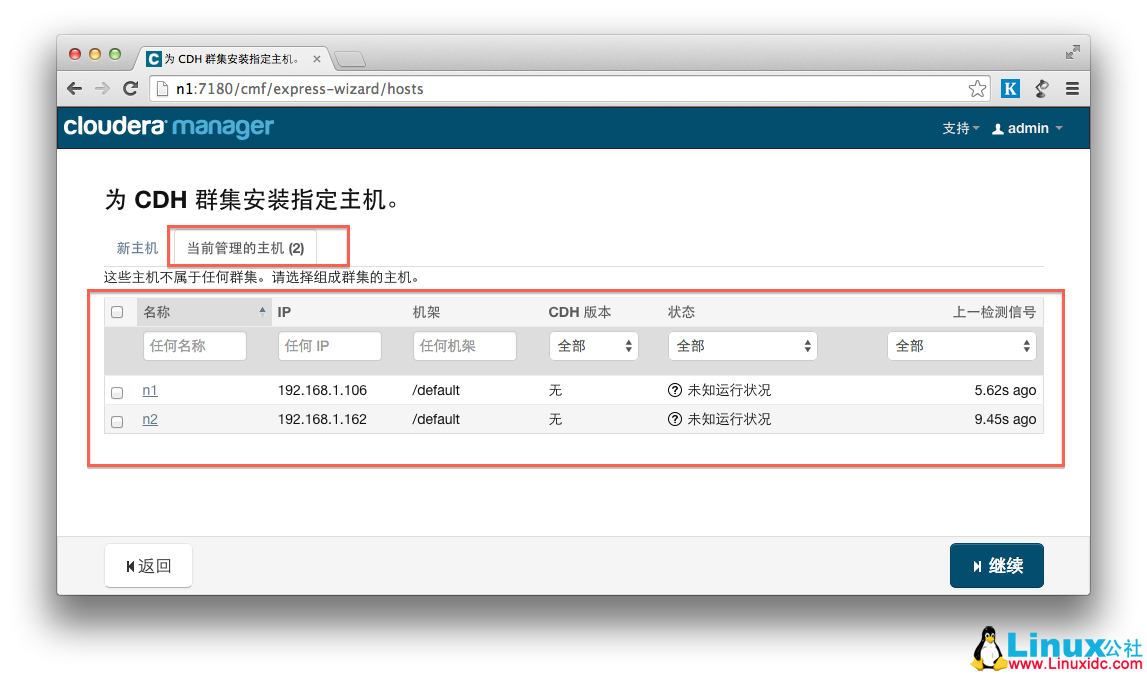Click the question-mark status icon beside host n1
Viewport: 1147px width, 674px height.
tap(676, 391)
